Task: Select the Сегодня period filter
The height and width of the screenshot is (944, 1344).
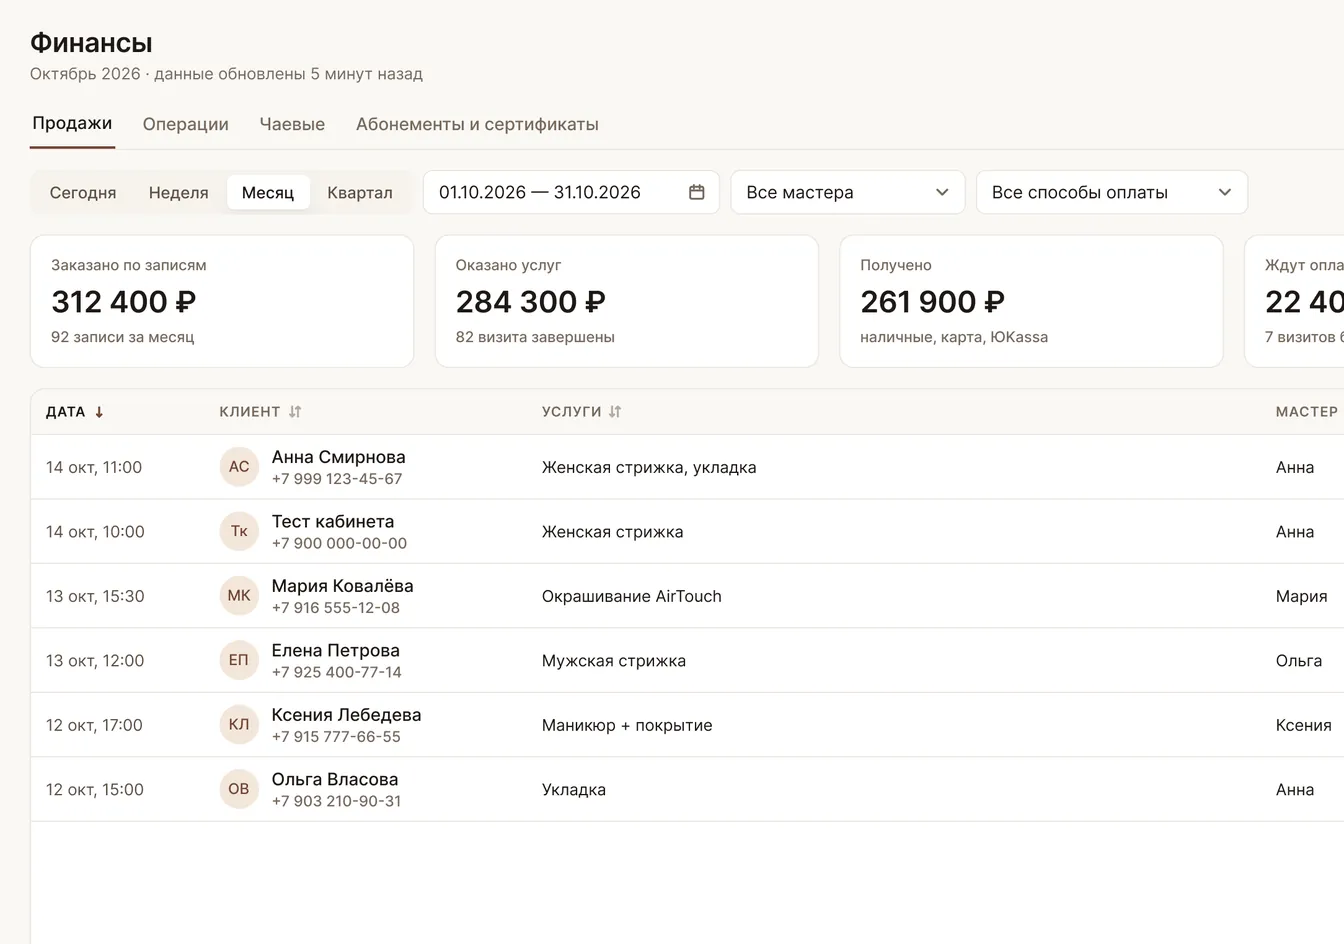Action: [83, 192]
